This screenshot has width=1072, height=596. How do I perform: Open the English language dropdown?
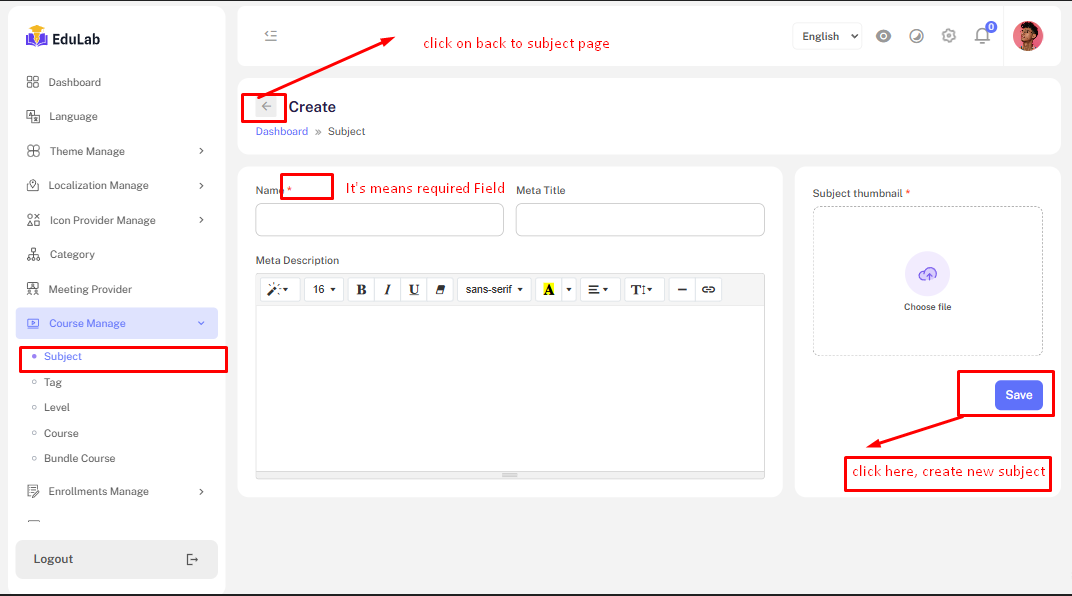(826, 36)
